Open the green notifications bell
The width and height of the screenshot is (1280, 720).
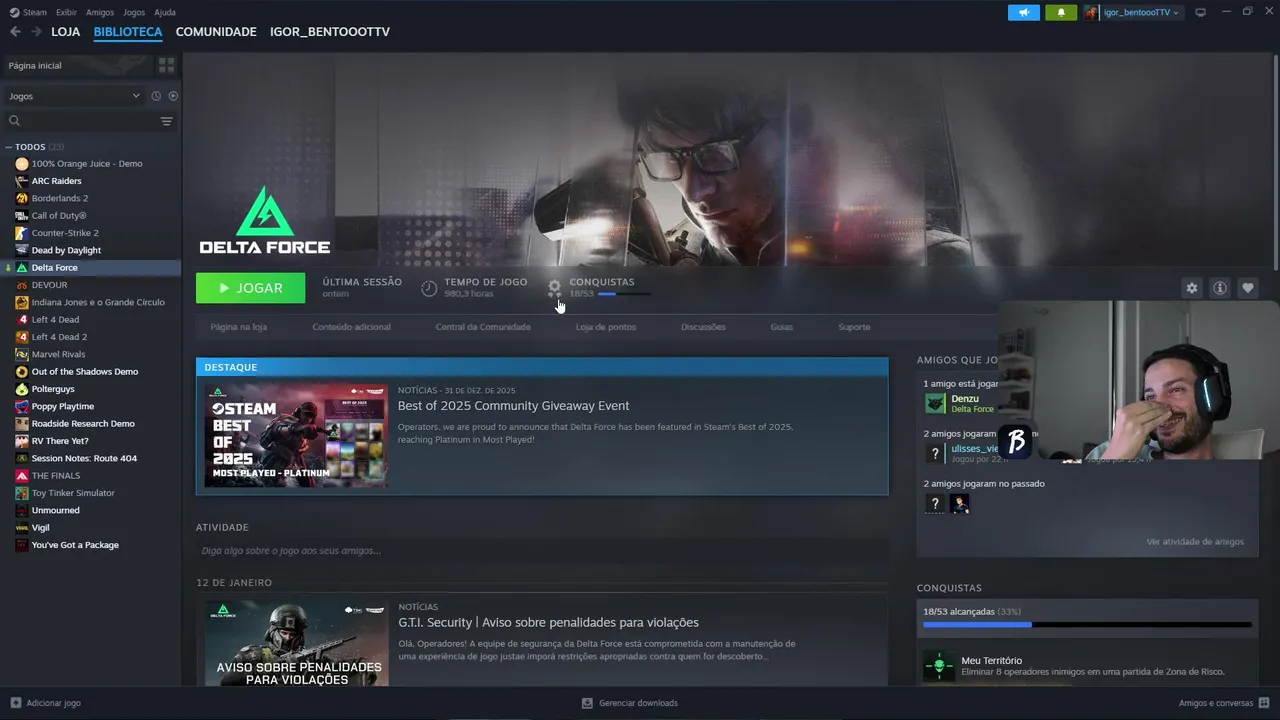pos(1061,12)
